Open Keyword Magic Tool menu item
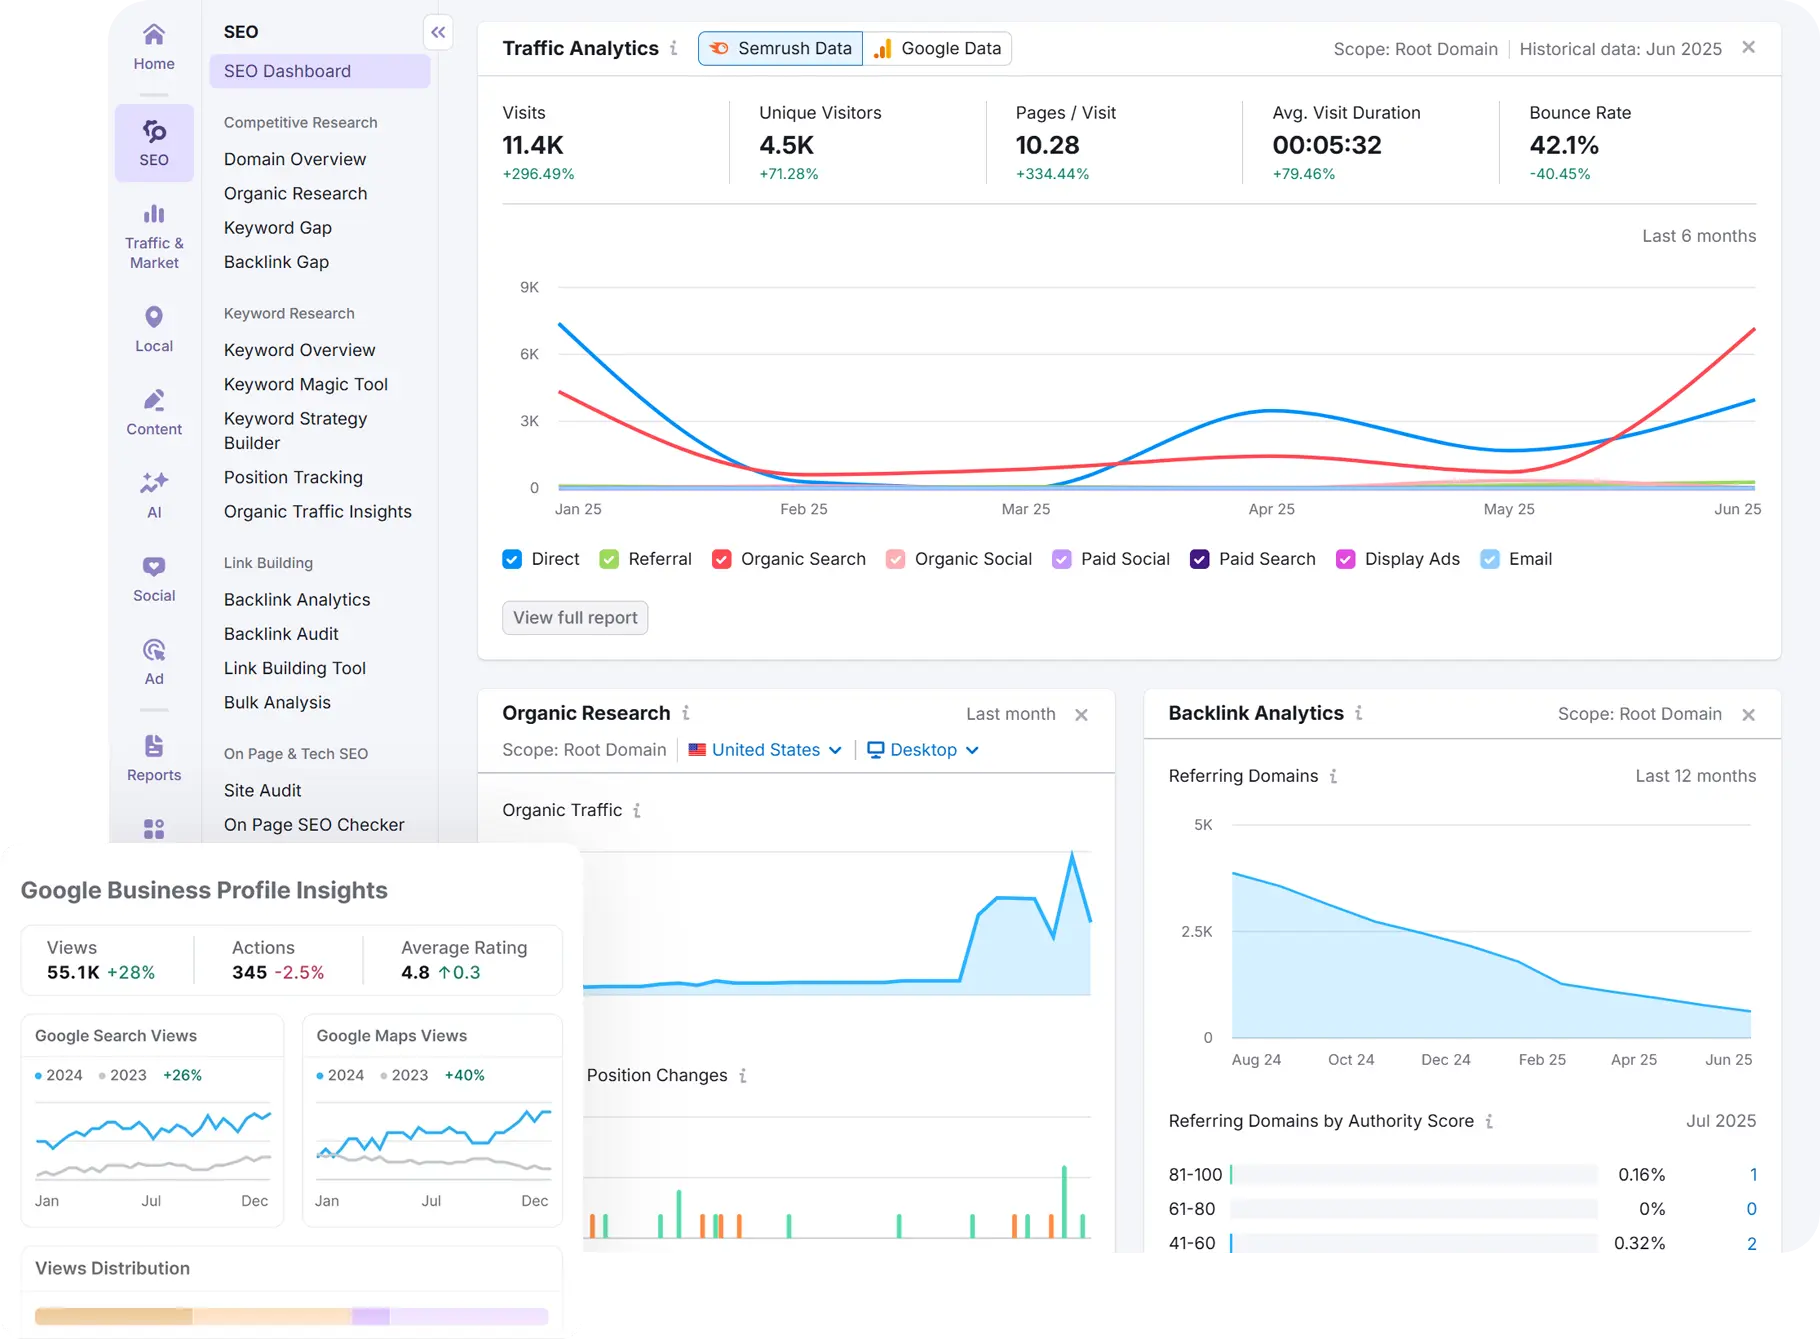The width and height of the screenshot is (1820, 1339). (306, 384)
